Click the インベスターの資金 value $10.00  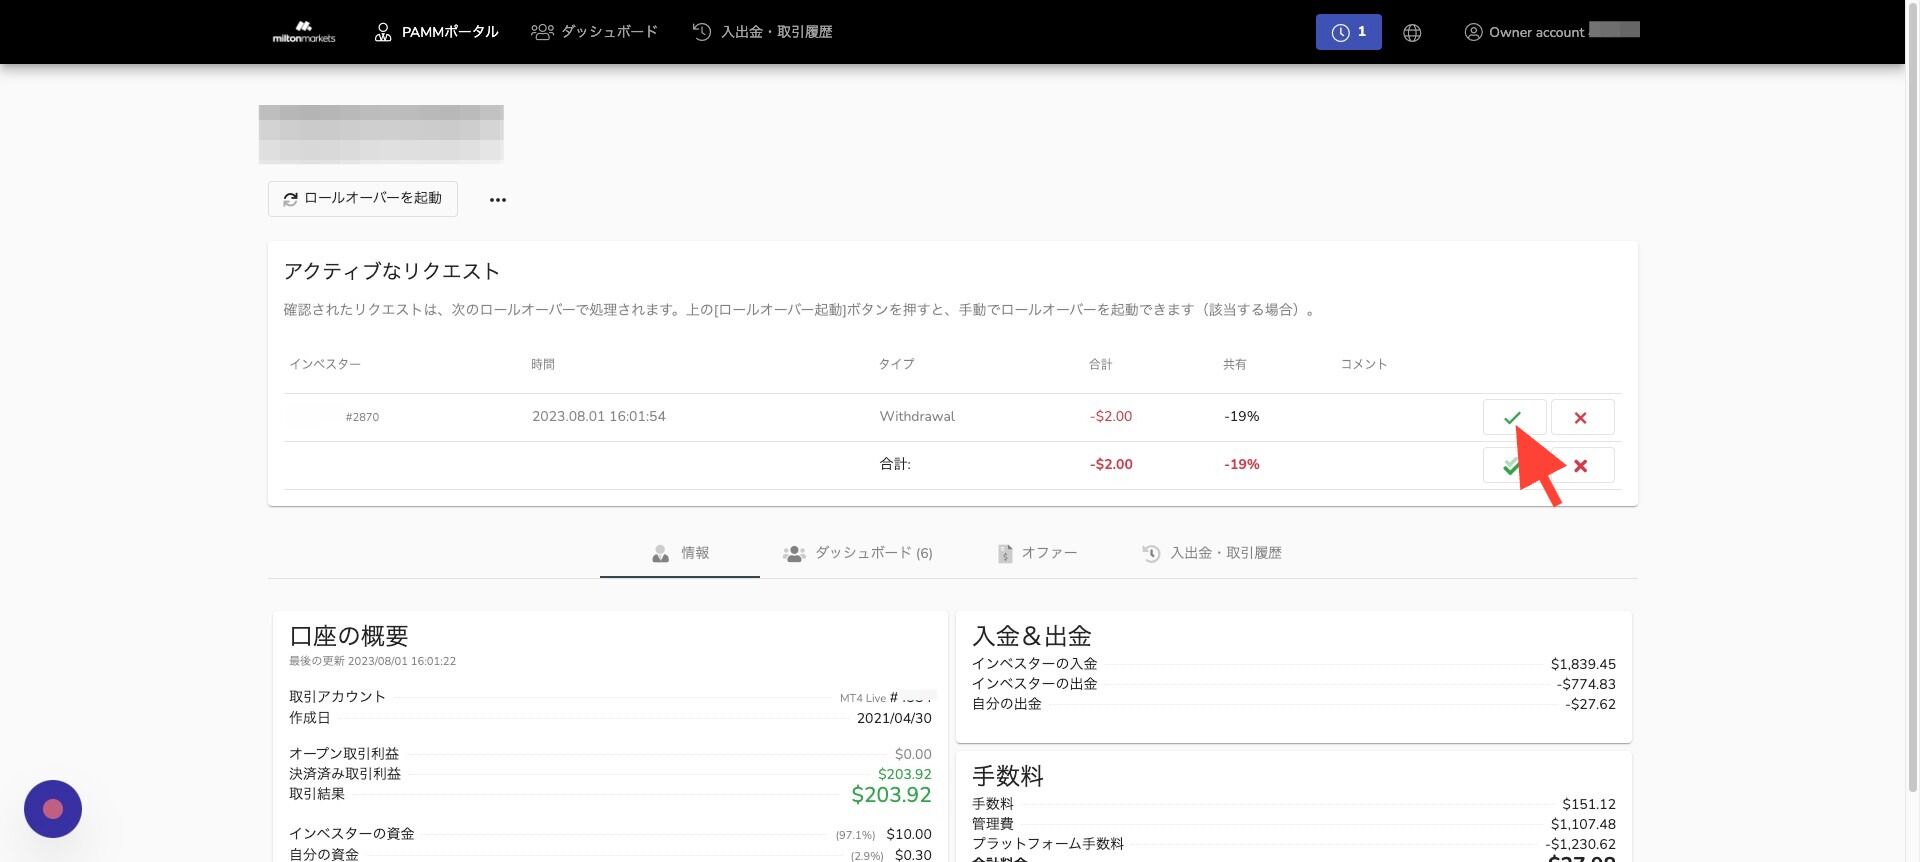point(909,834)
